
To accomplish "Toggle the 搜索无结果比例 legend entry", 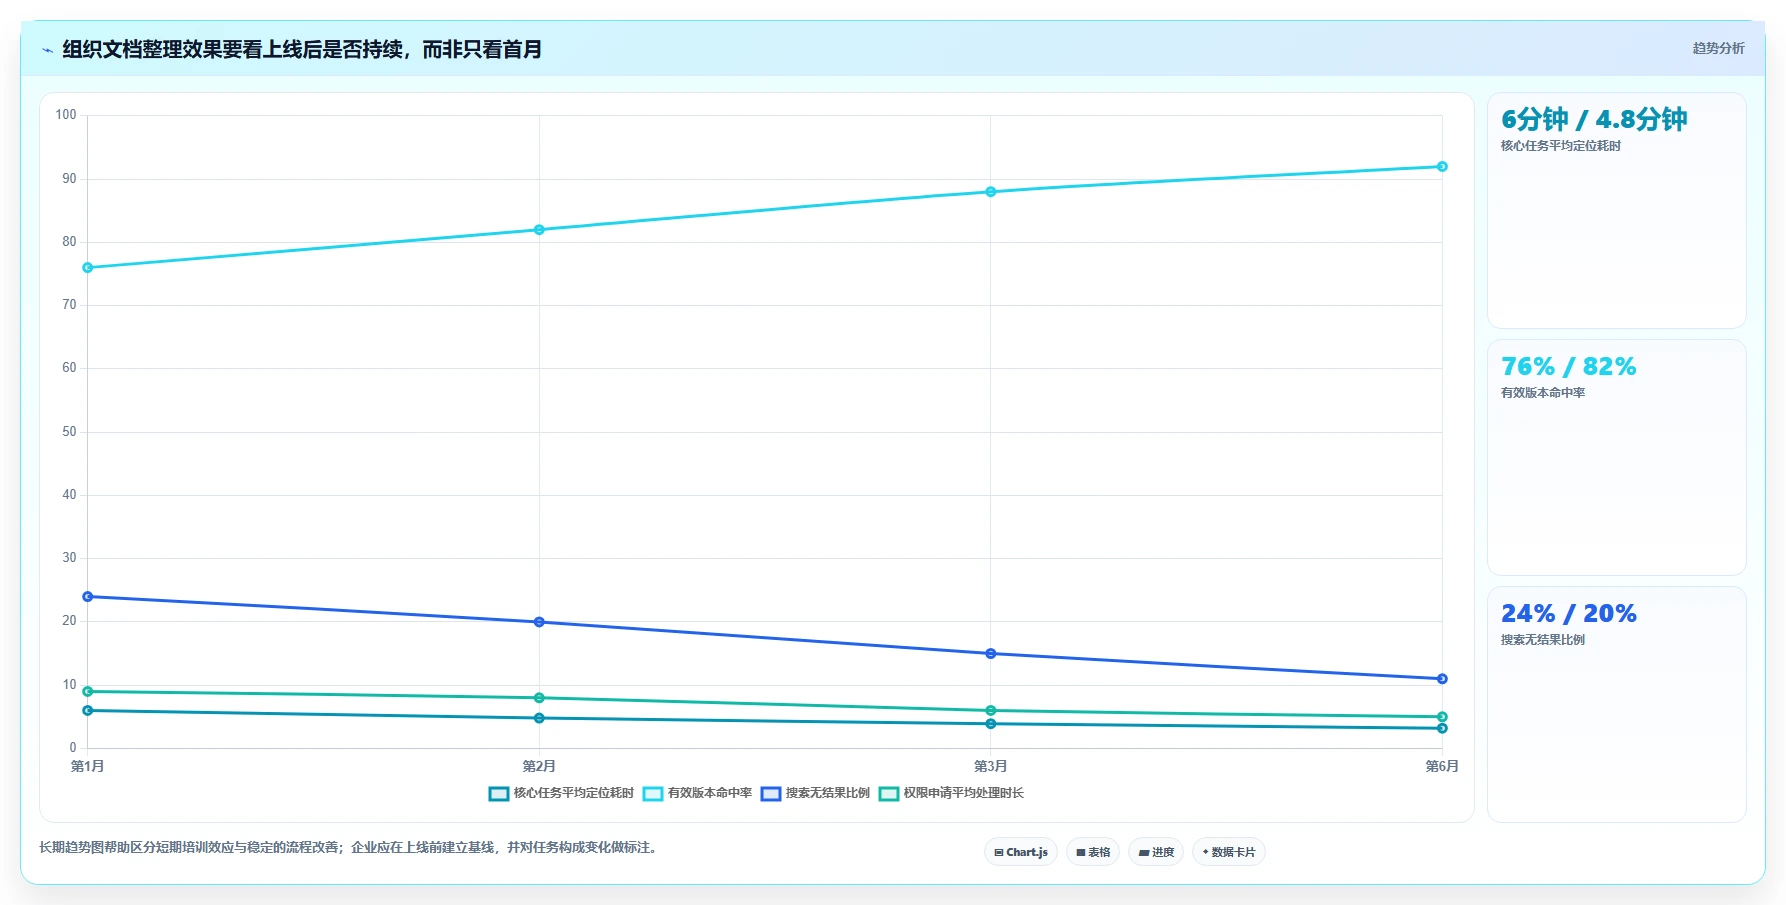I will point(815,793).
